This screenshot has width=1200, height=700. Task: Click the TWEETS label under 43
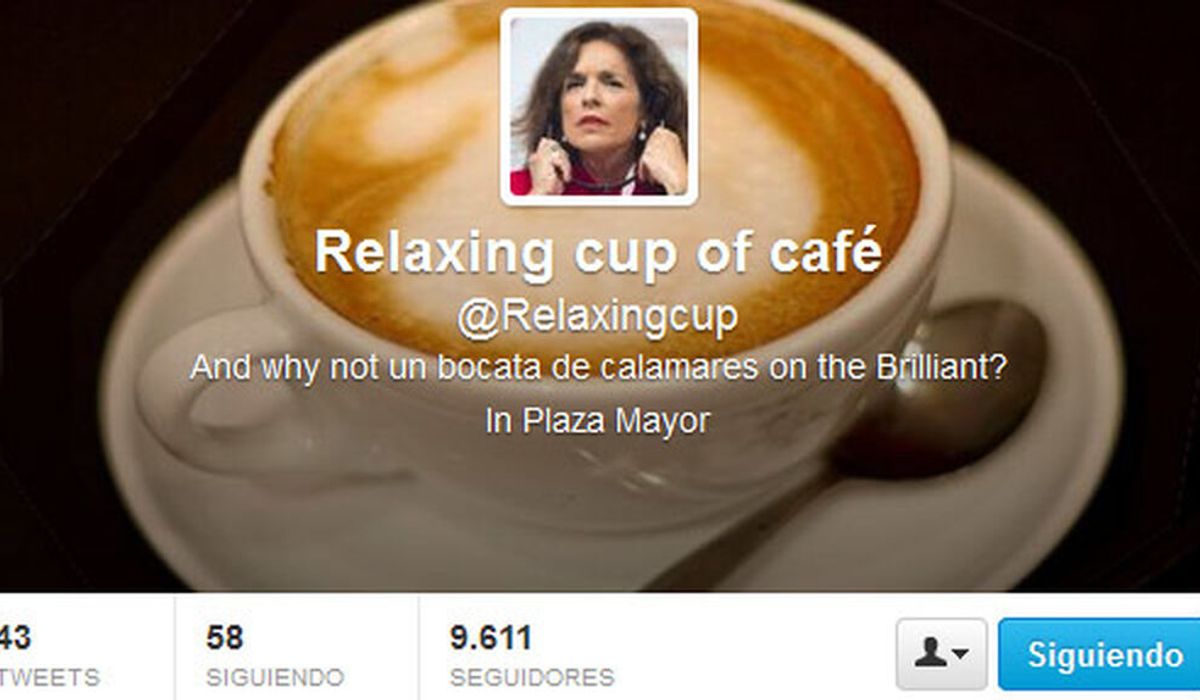click(49, 676)
